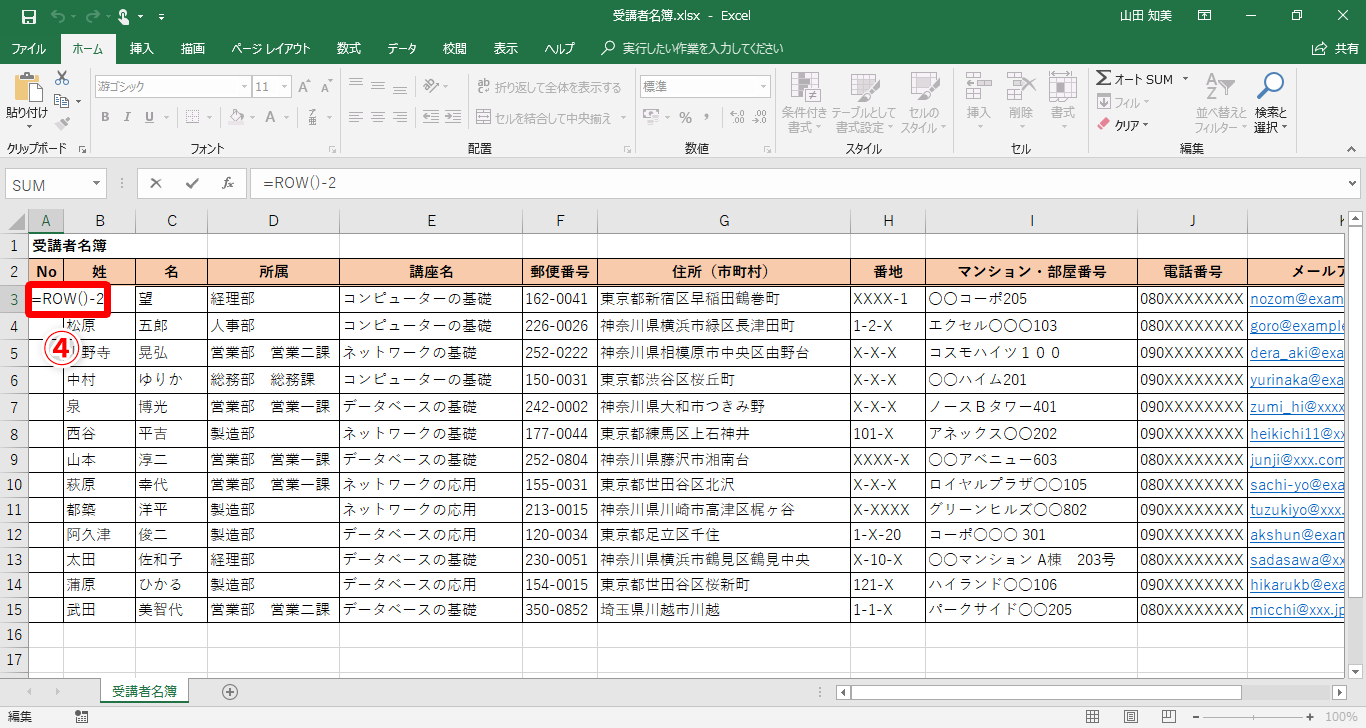1366x728 pixels.
Task: Toggle Wrap Text (折り返して全体を表示する)
Action: click(549, 87)
